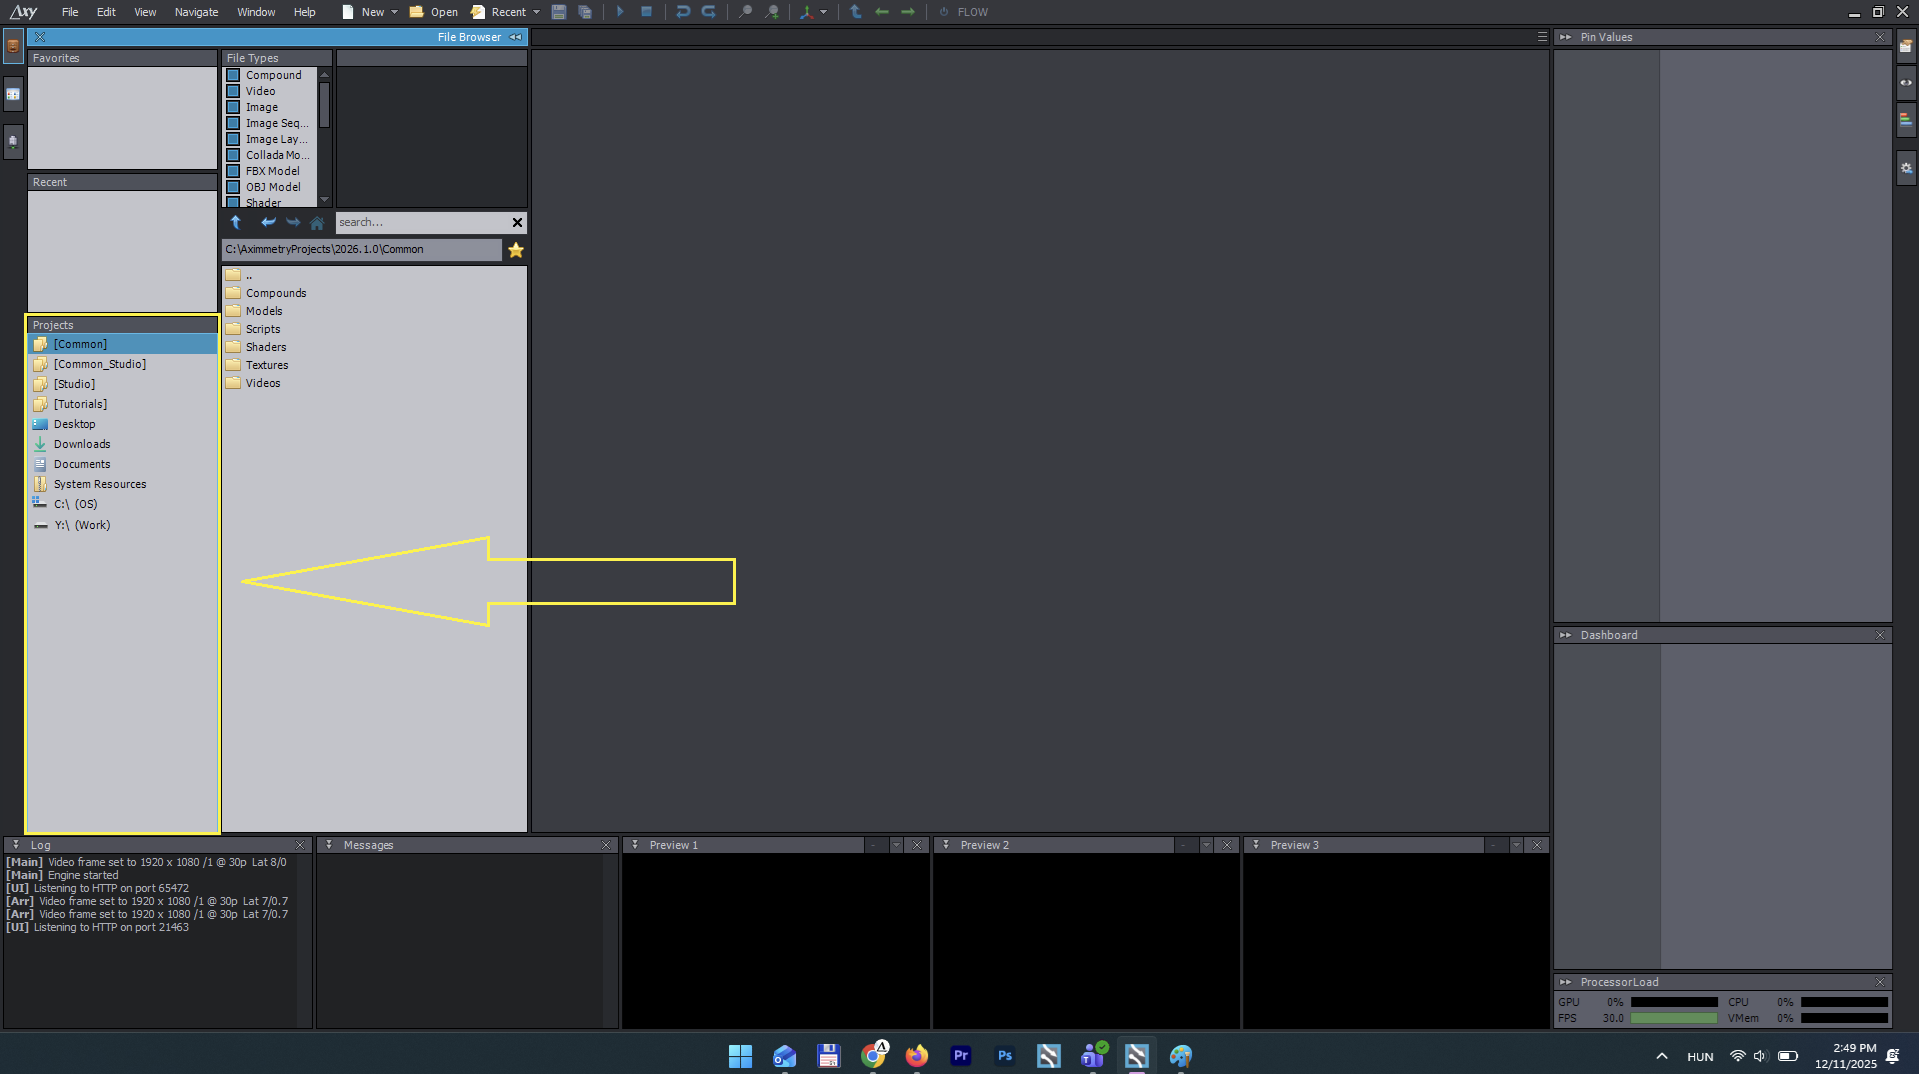Toggle the Video file type checkbox
The width and height of the screenshot is (1919, 1074).
[x=233, y=91]
